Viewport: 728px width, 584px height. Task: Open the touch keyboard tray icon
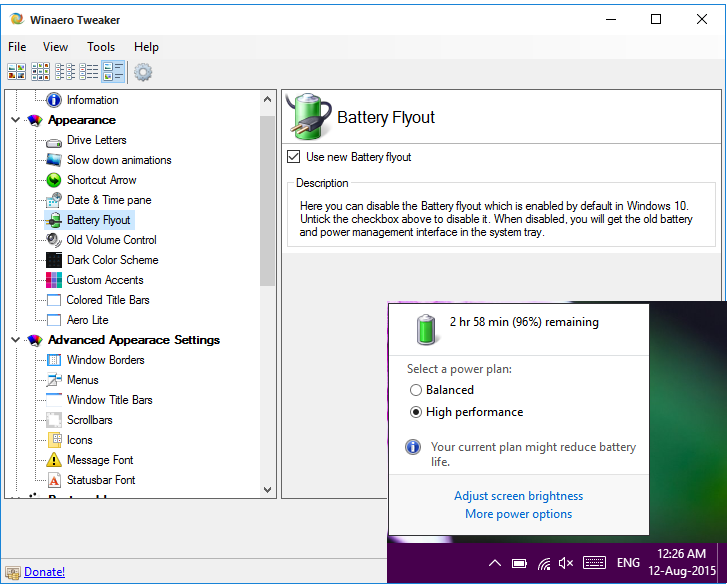pos(594,563)
